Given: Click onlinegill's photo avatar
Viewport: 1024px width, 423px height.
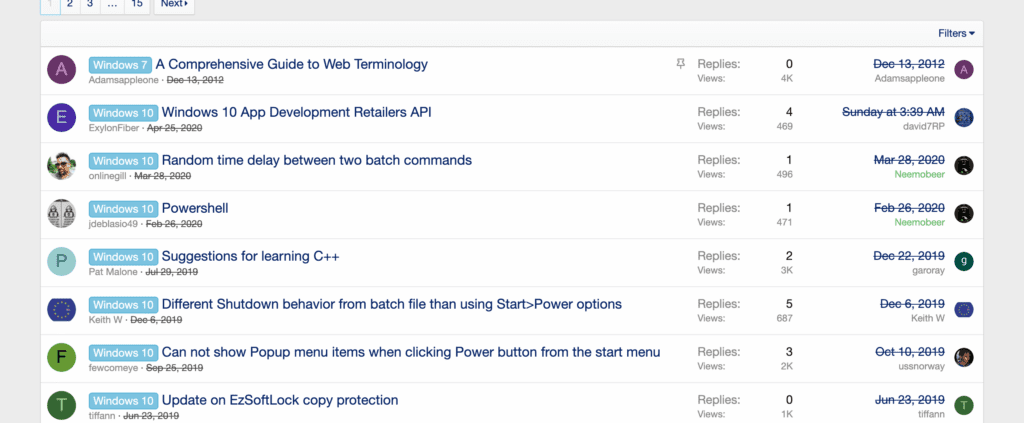Looking at the screenshot, I should 62,166.
